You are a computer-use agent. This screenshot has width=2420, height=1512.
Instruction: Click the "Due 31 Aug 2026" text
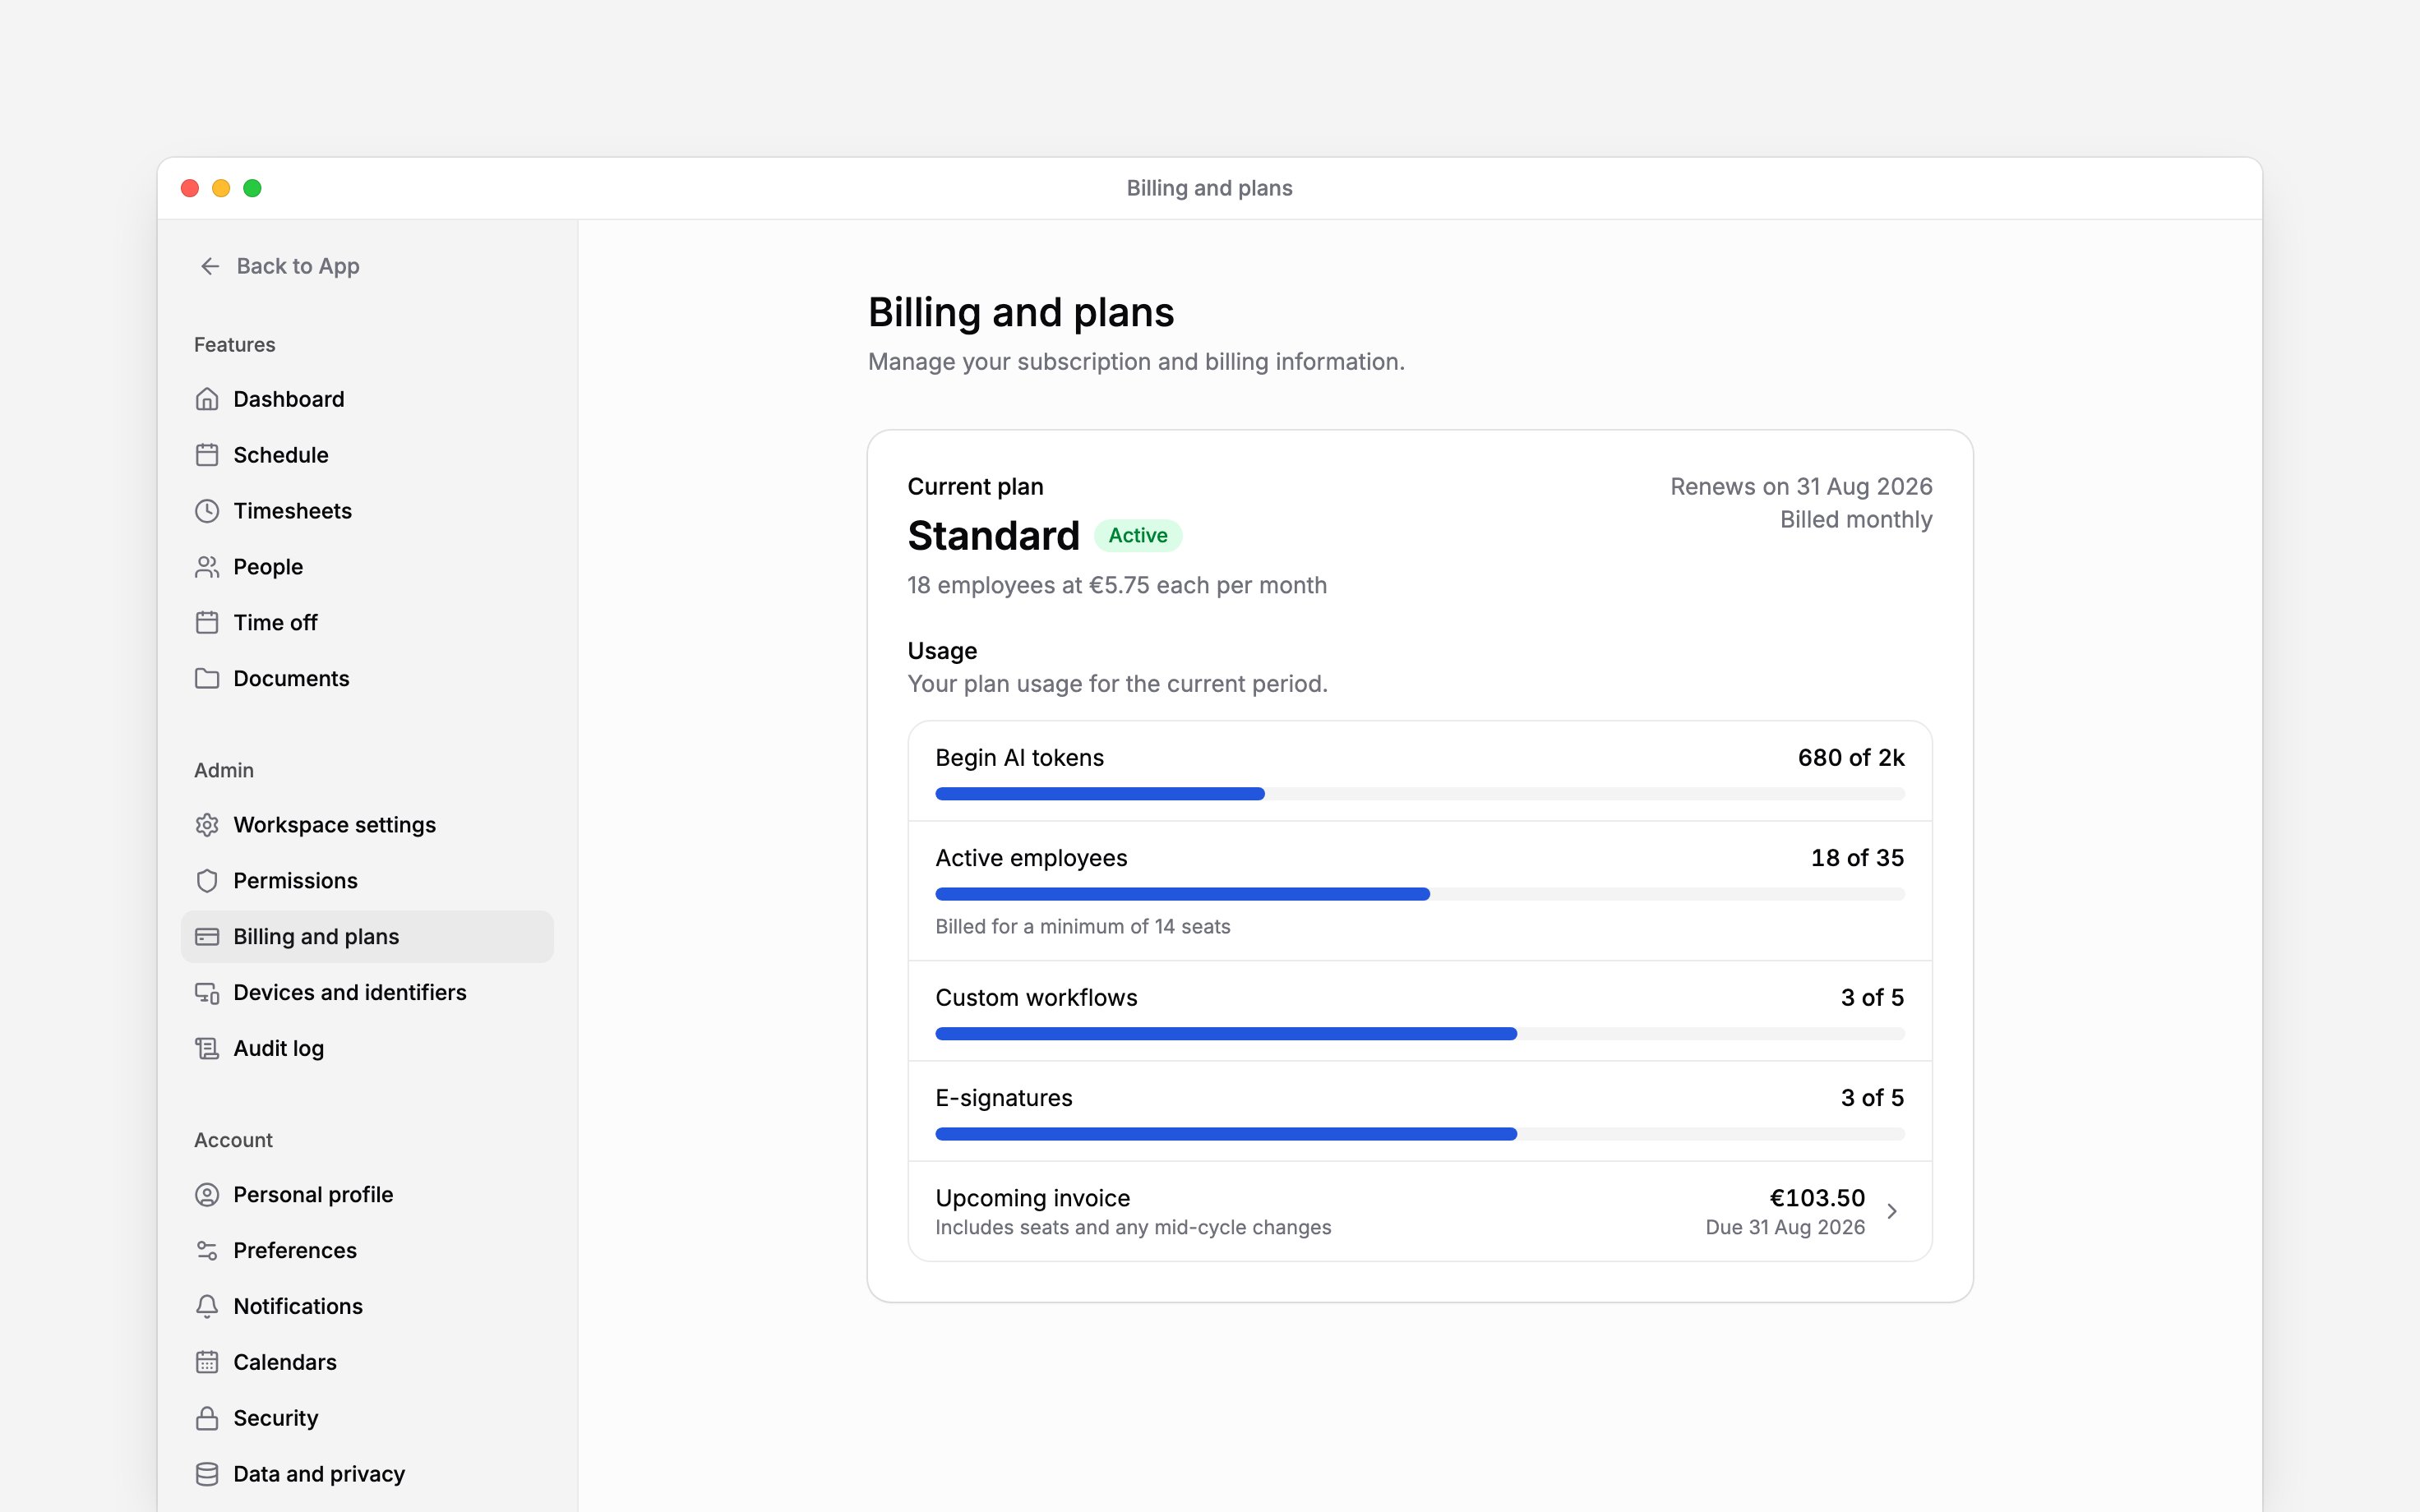(1785, 1228)
